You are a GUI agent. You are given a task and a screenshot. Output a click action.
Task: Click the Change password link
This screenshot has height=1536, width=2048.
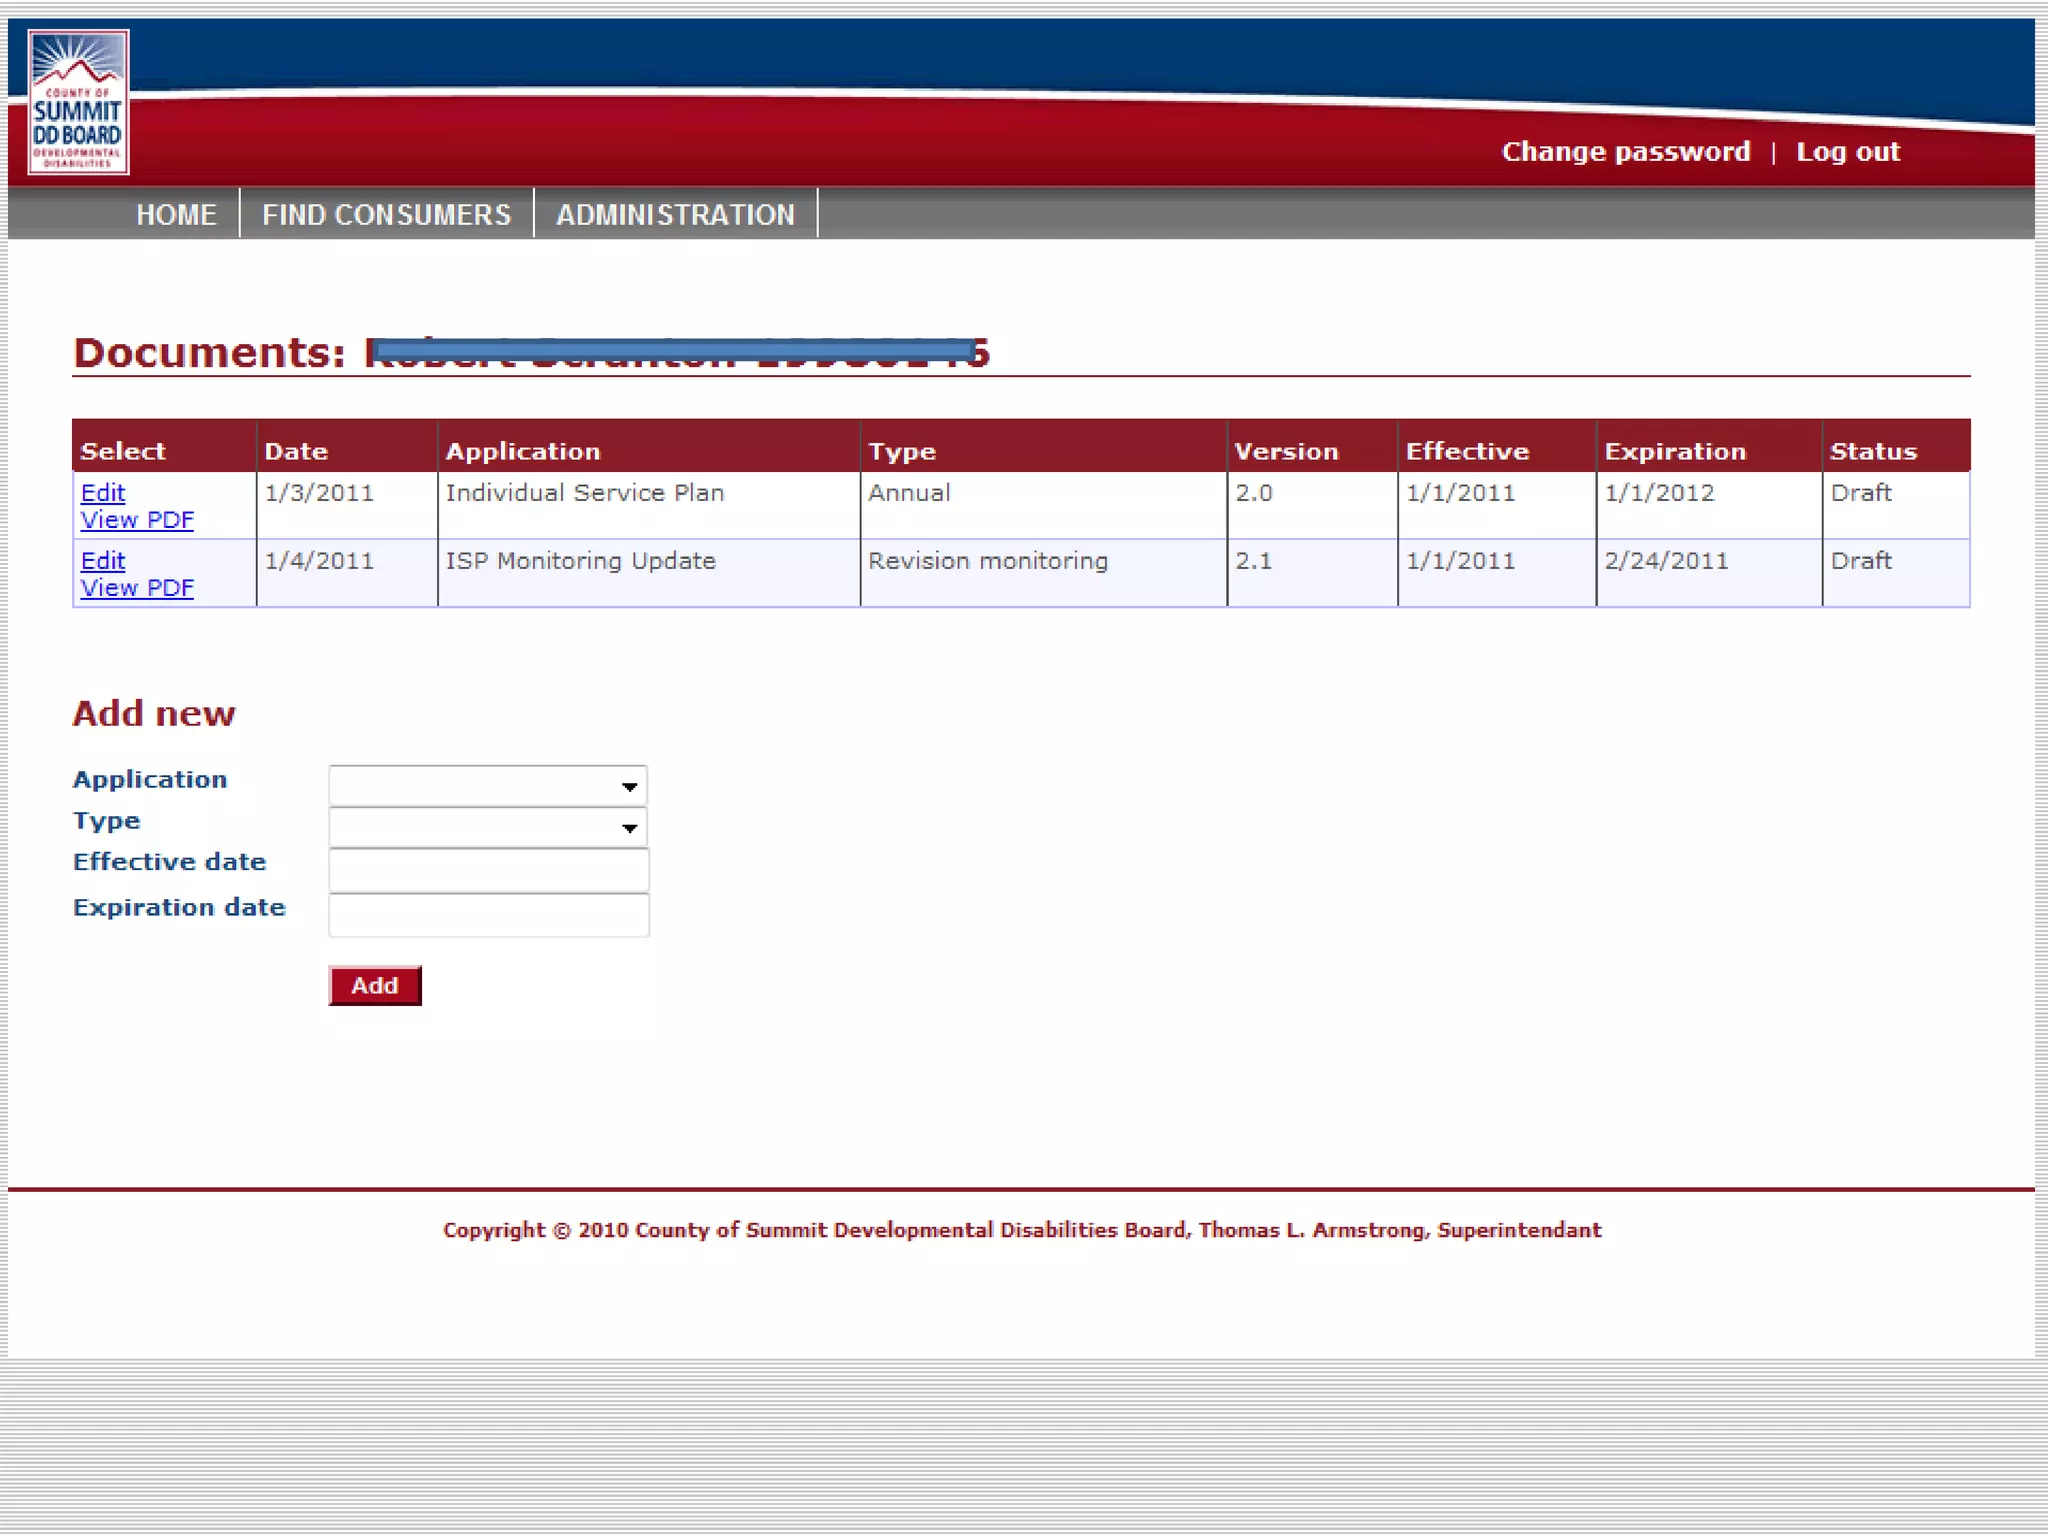[1625, 152]
